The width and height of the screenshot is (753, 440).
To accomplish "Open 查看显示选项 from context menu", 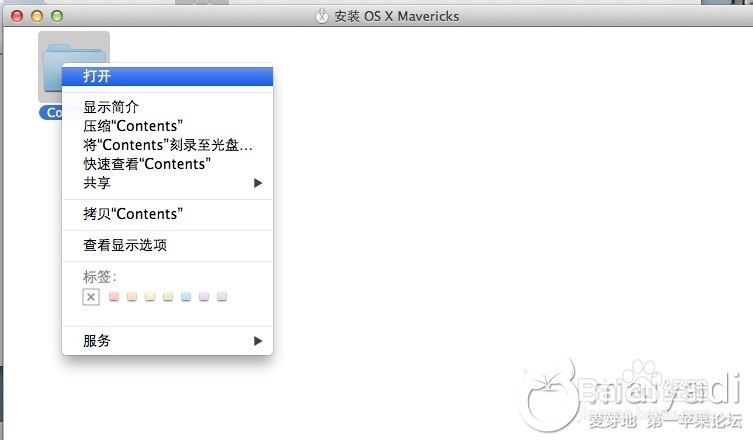I will (125, 245).
